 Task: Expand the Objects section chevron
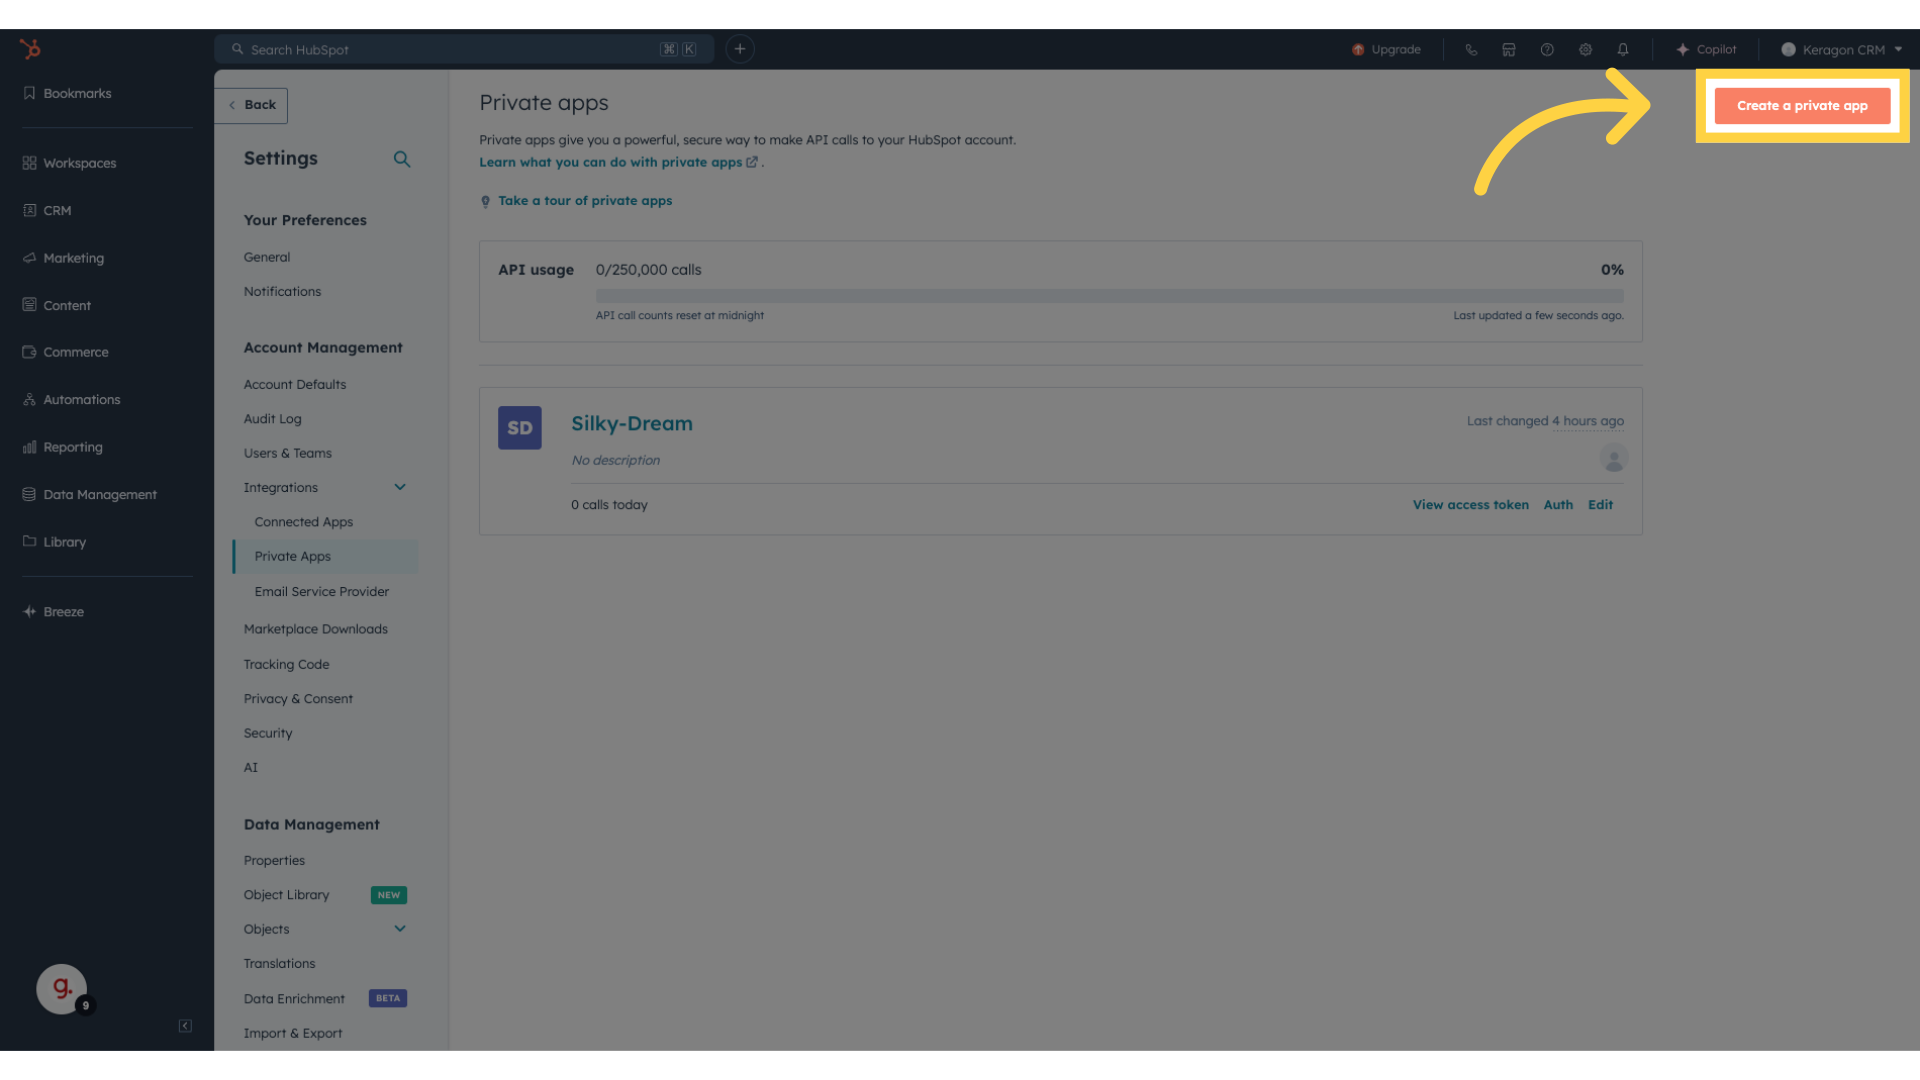point(400,928)
